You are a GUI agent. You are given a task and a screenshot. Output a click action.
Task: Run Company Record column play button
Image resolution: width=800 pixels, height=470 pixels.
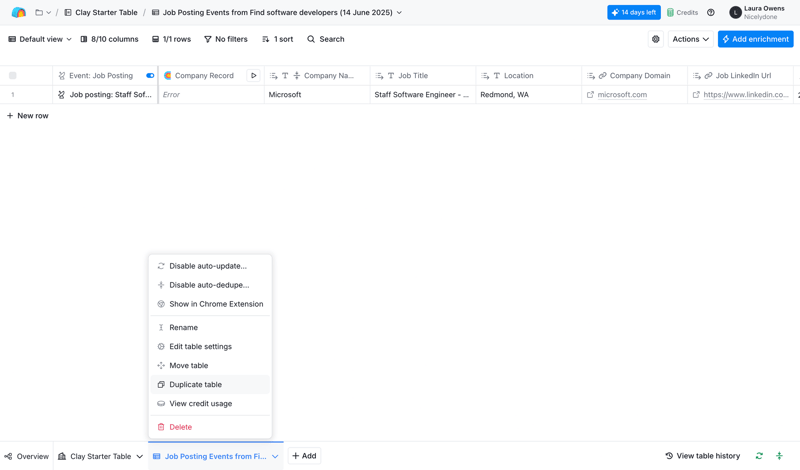coord(254,76)
